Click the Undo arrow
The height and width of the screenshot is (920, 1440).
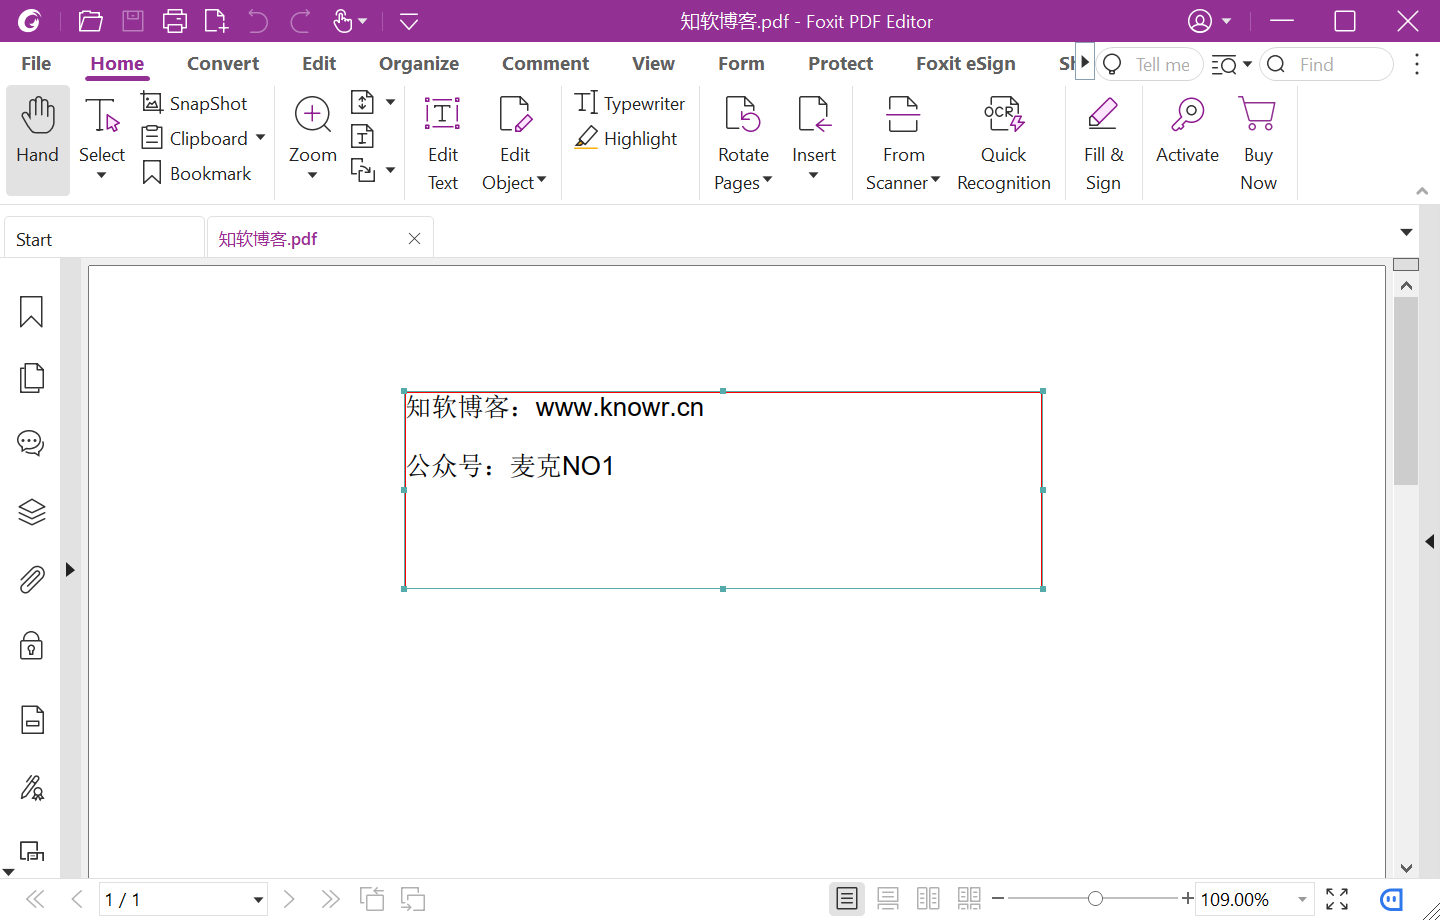pyautogui.click(x=258, y=21)
